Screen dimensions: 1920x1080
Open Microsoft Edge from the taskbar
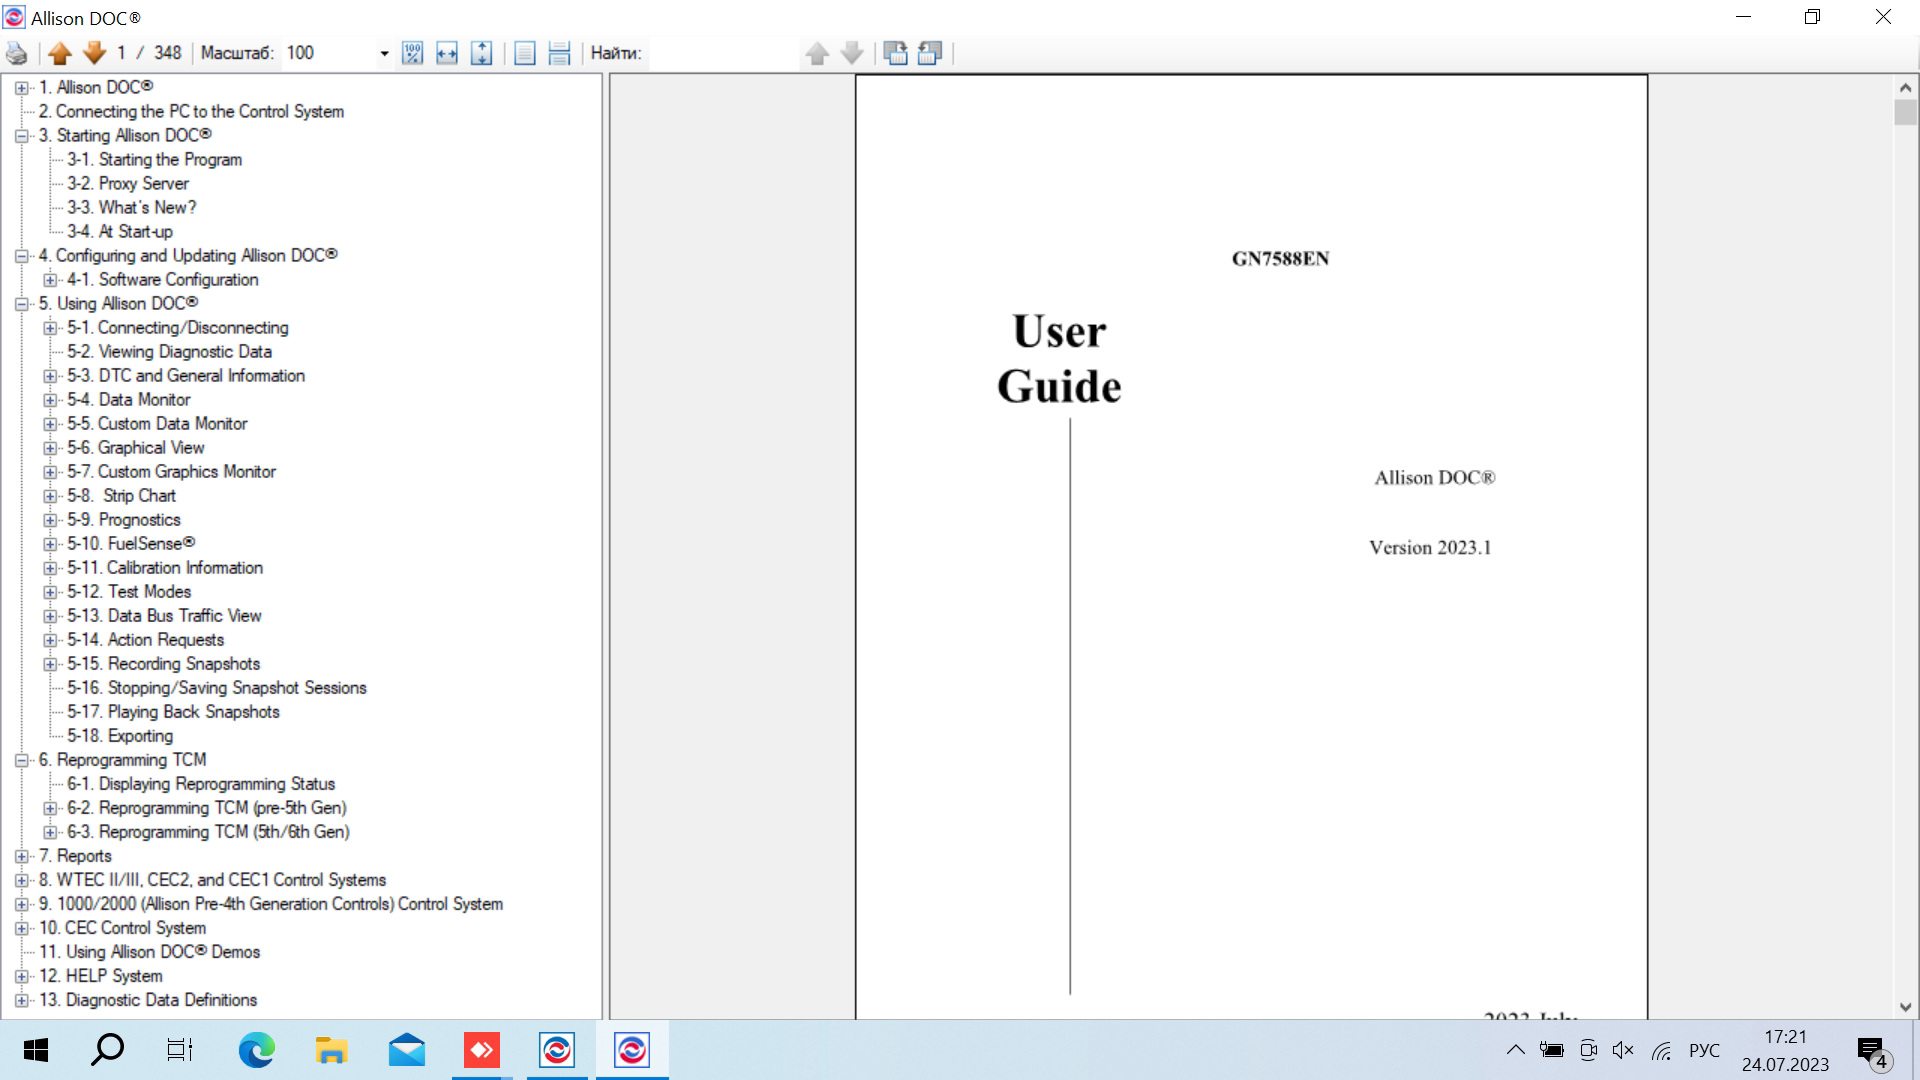click(257, 1050)
